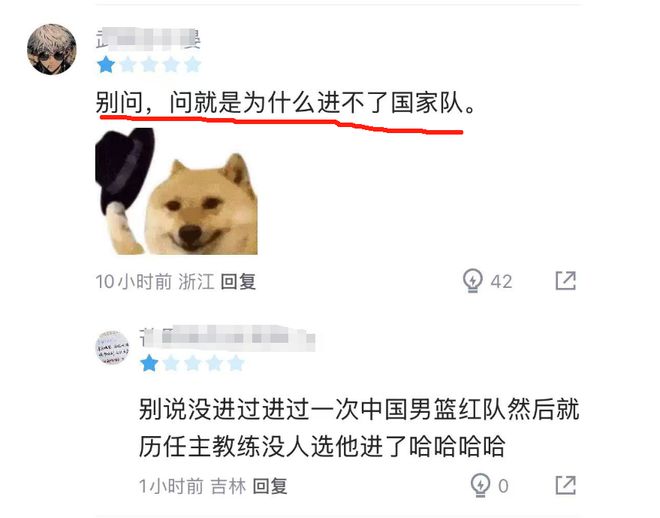Tap the second commenter's blurred username
Viewport: 660px width, 518px height.
coord(227,338)
